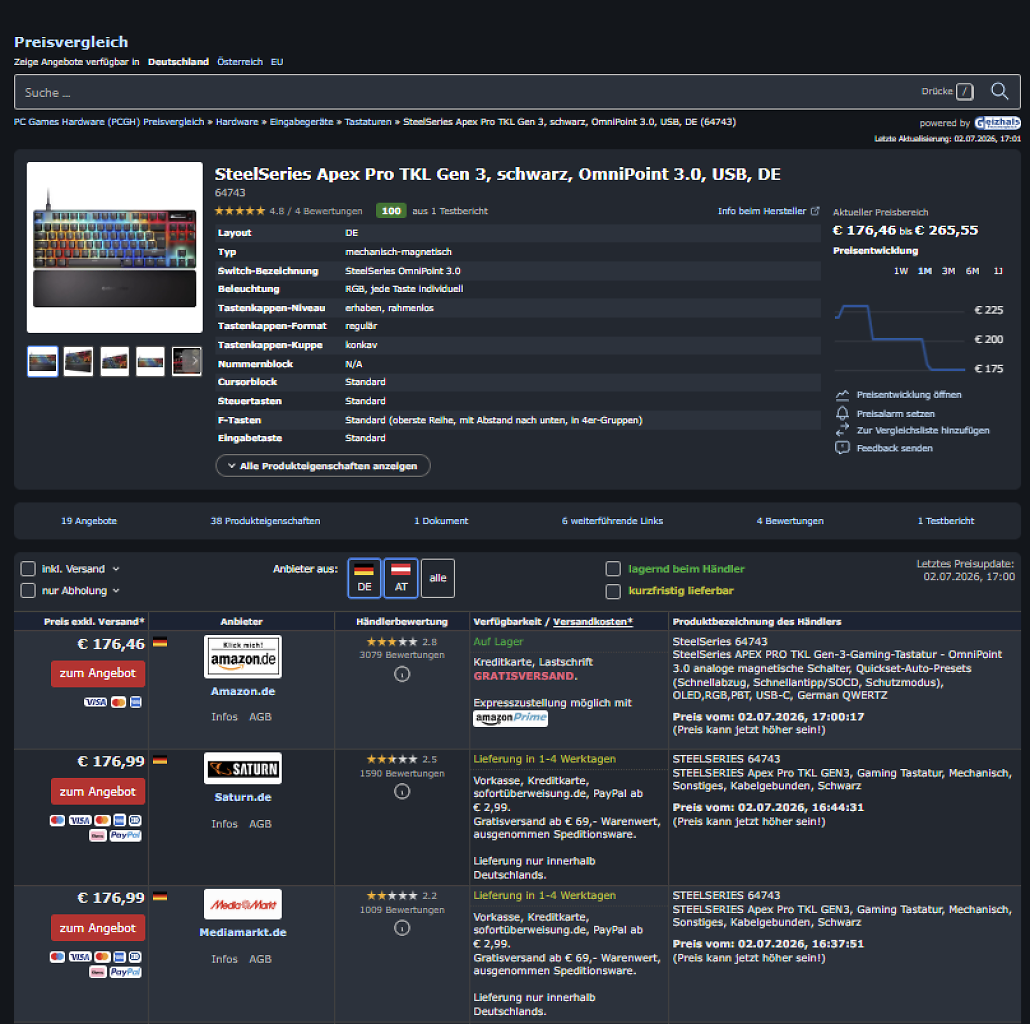Open Hardware breadcrumb link

pos(237,122)
